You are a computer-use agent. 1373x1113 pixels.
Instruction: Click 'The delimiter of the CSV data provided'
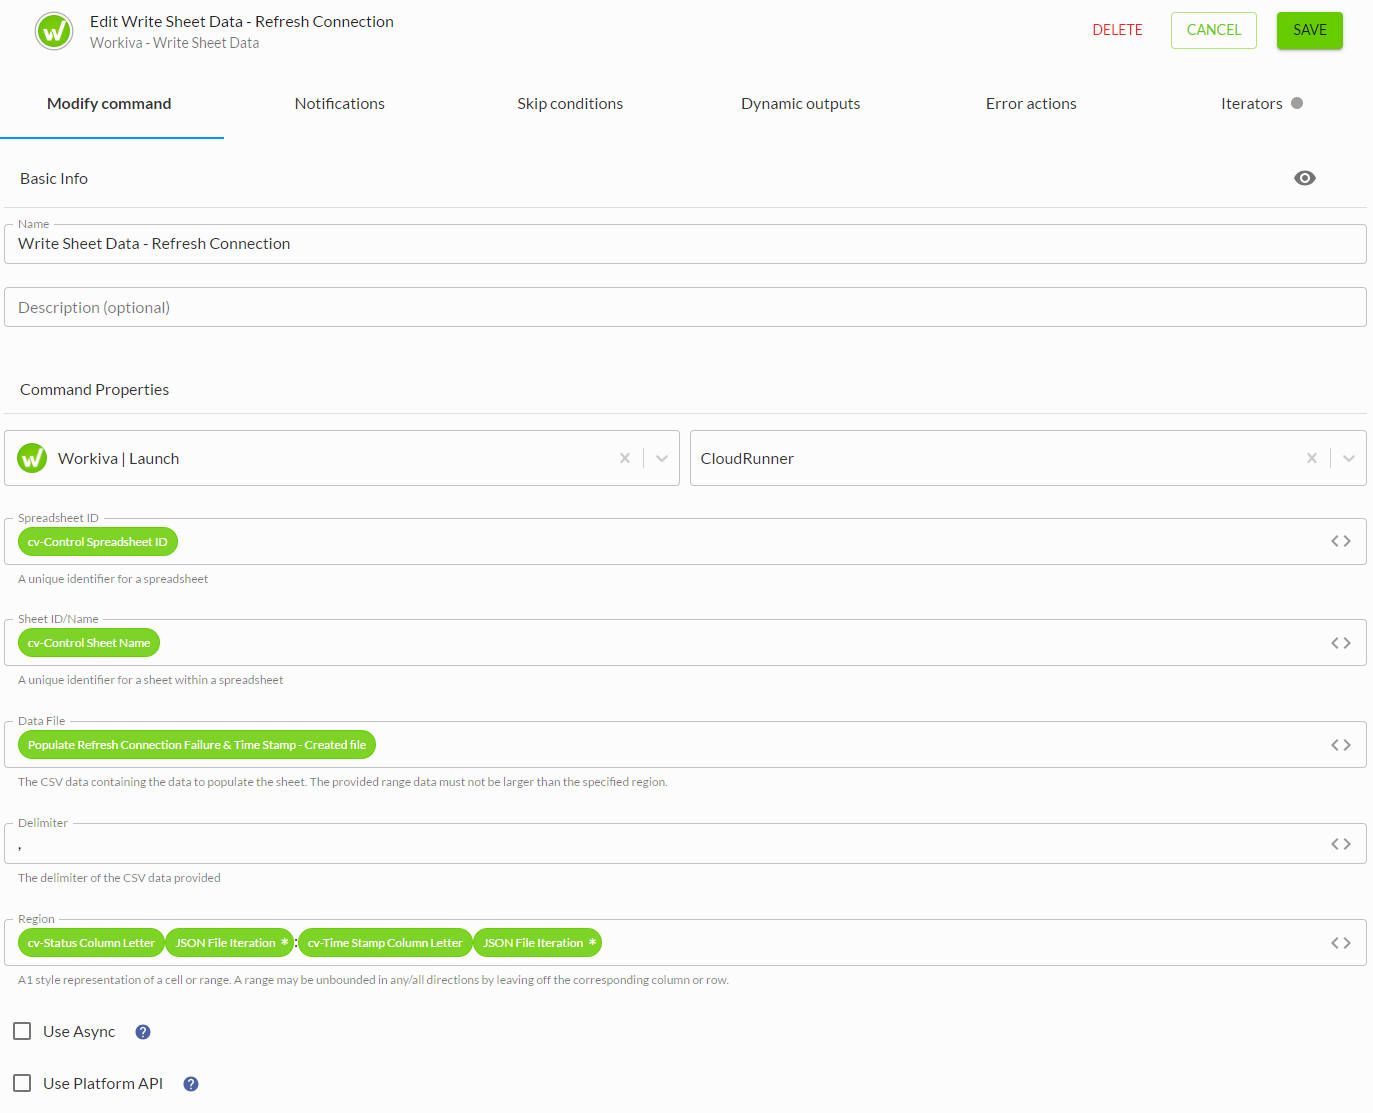pyautogui.click(x=119, y=878)
